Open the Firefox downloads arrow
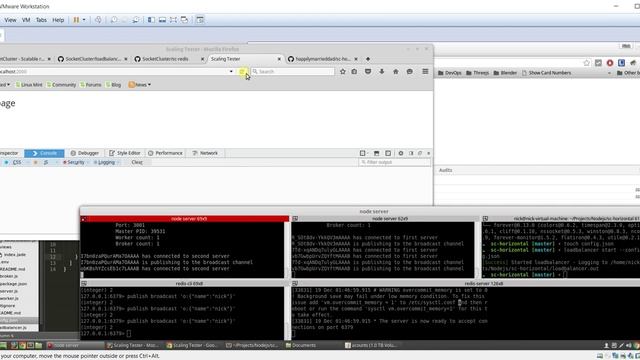Screen dimensions: 640x360 (382, 71)
